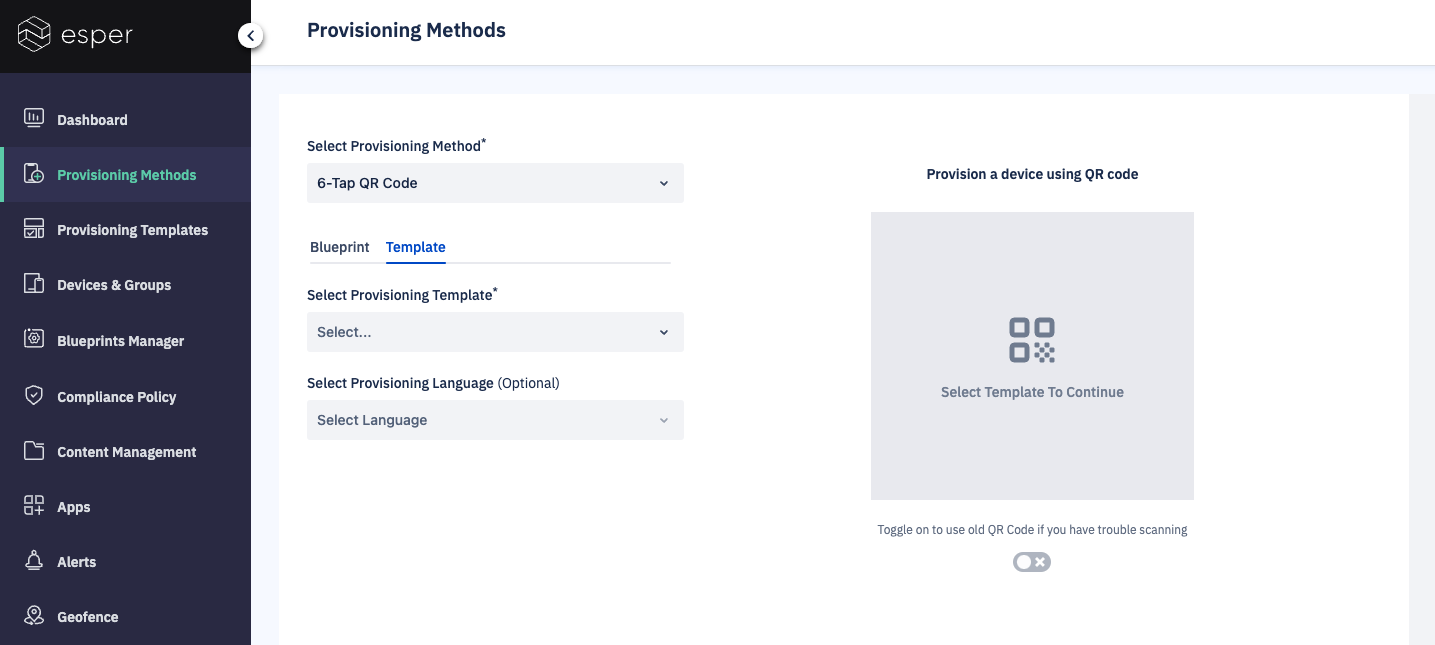Open Provisioning Templates via its sidebar icon

[33, 229]
